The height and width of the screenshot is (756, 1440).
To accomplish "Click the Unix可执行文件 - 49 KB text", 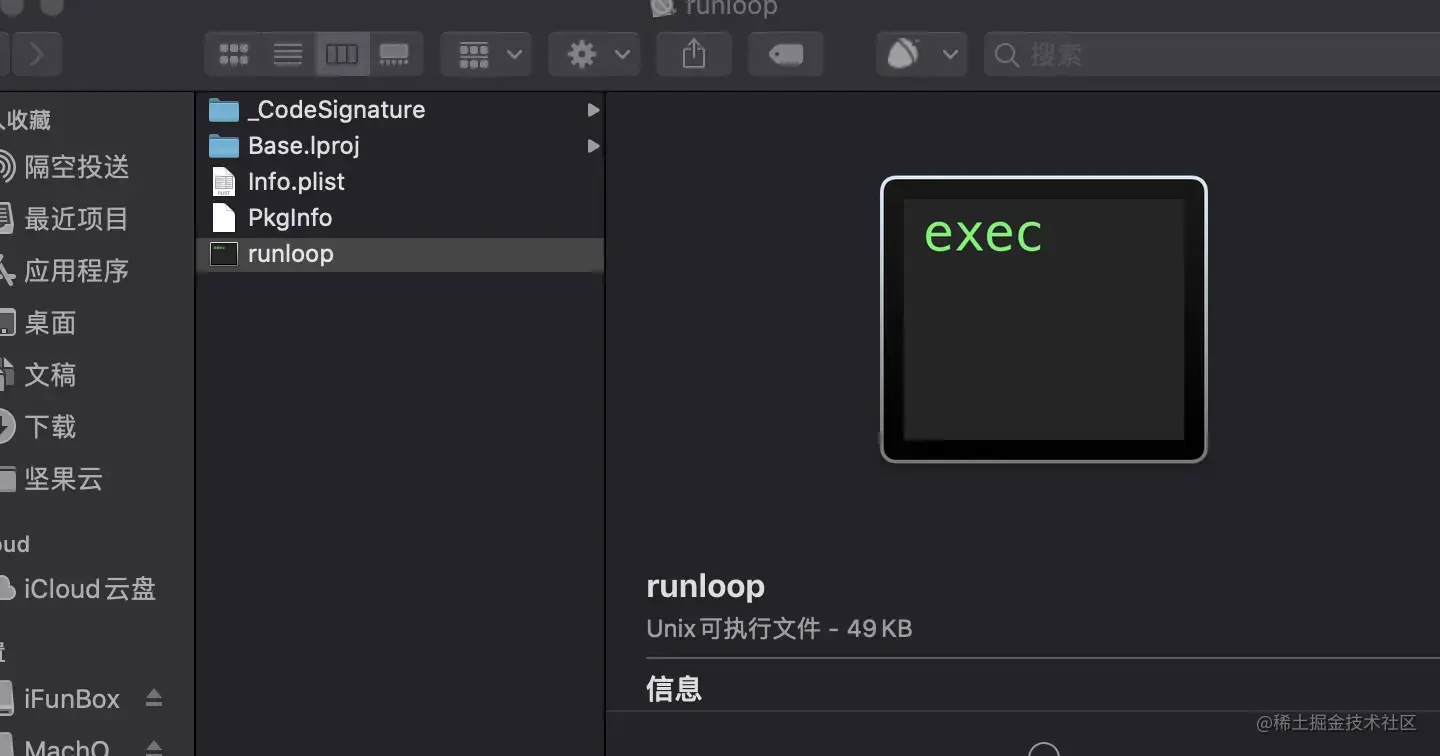I will (x=779, y=629).
